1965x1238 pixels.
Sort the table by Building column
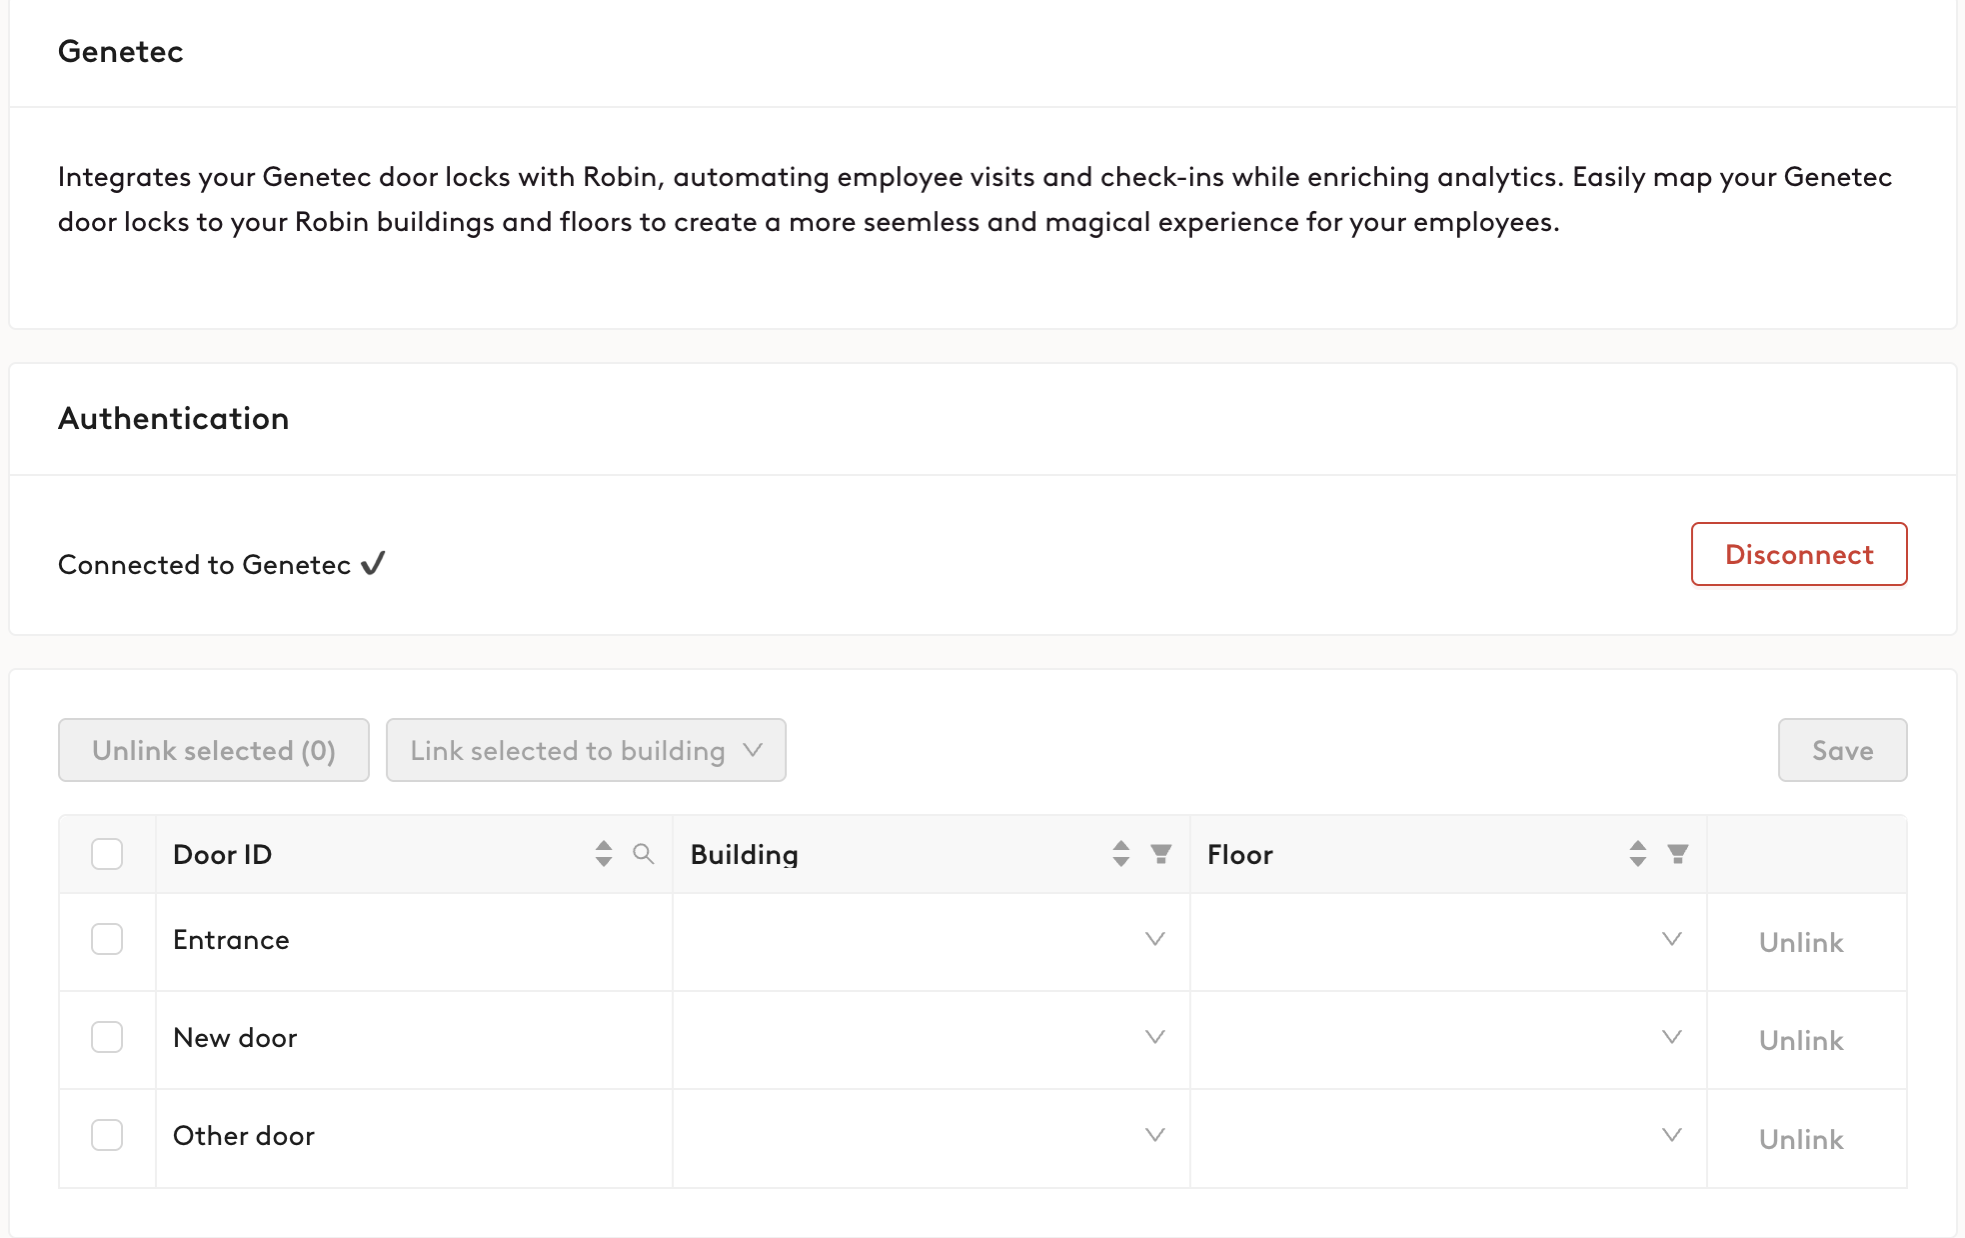click(x=1120, y=854)
